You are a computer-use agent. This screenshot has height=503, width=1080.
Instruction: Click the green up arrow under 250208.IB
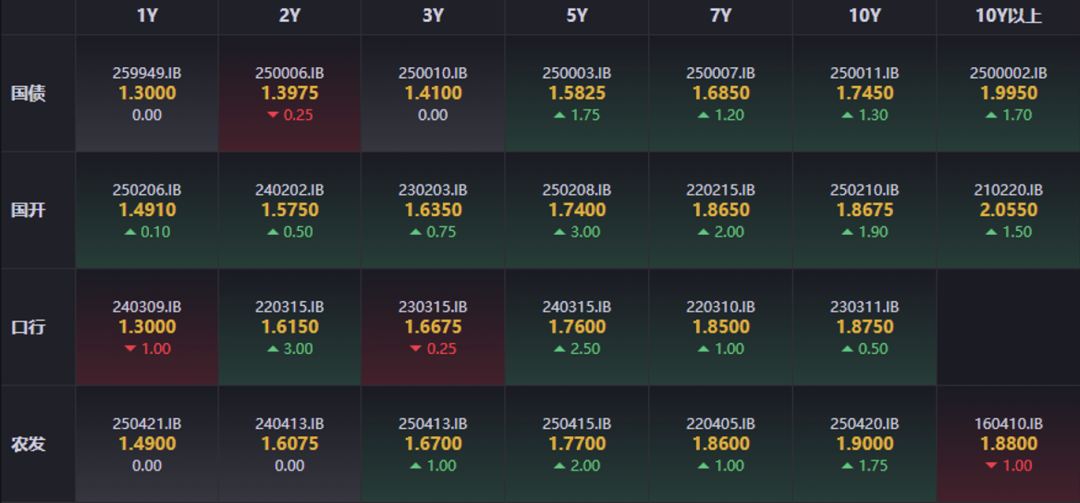click(x=559, y=232)
